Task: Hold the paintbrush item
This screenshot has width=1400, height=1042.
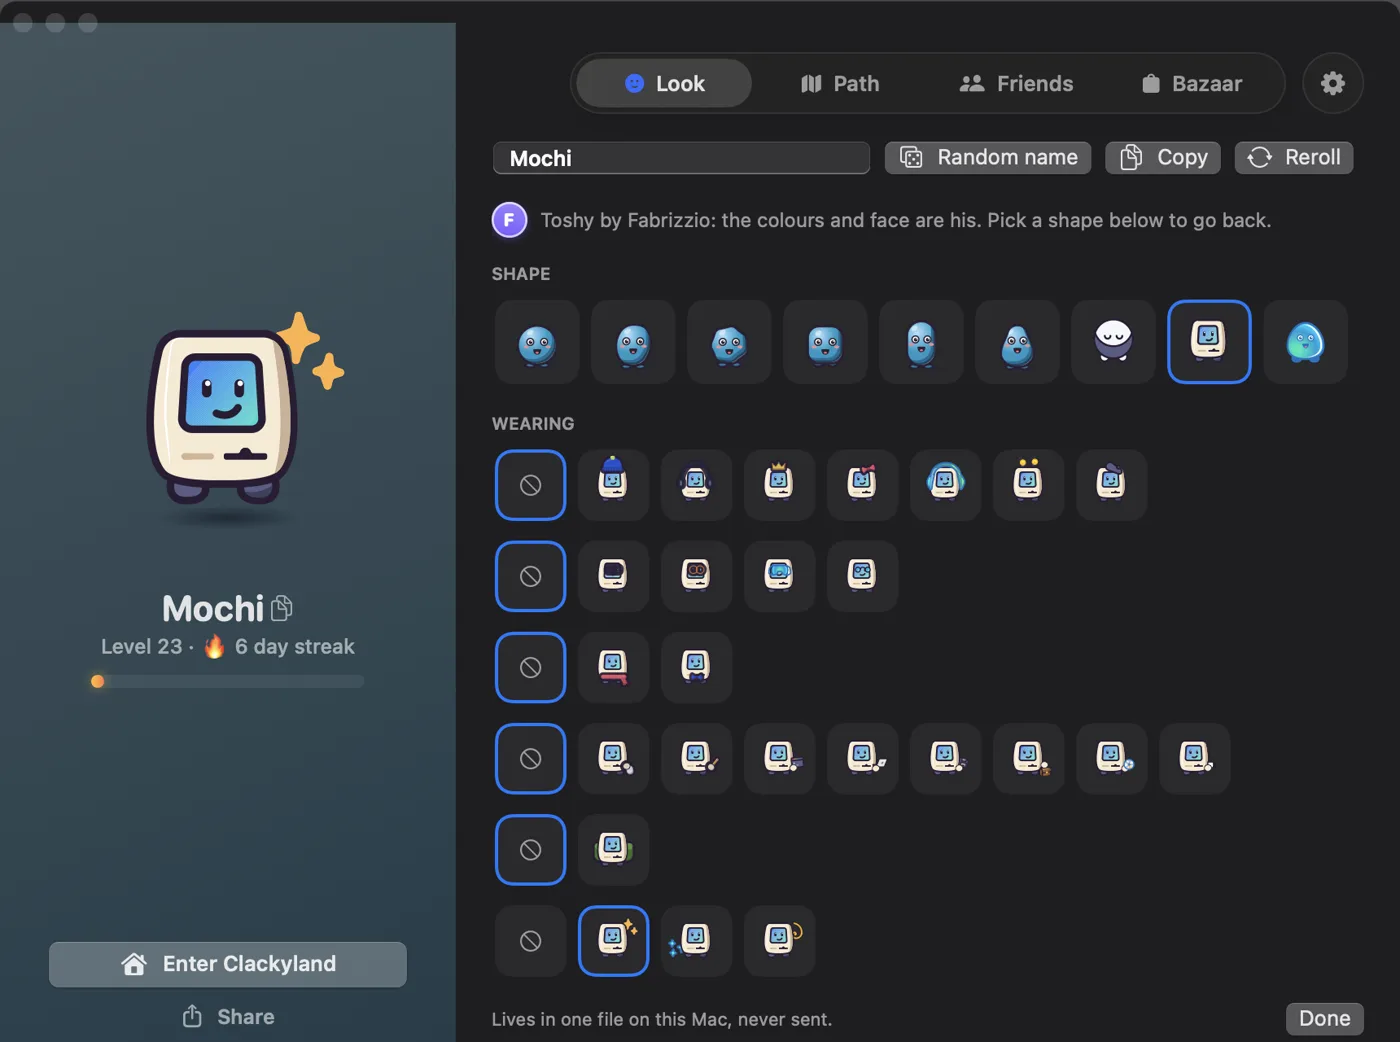Action: click(696, 758)
